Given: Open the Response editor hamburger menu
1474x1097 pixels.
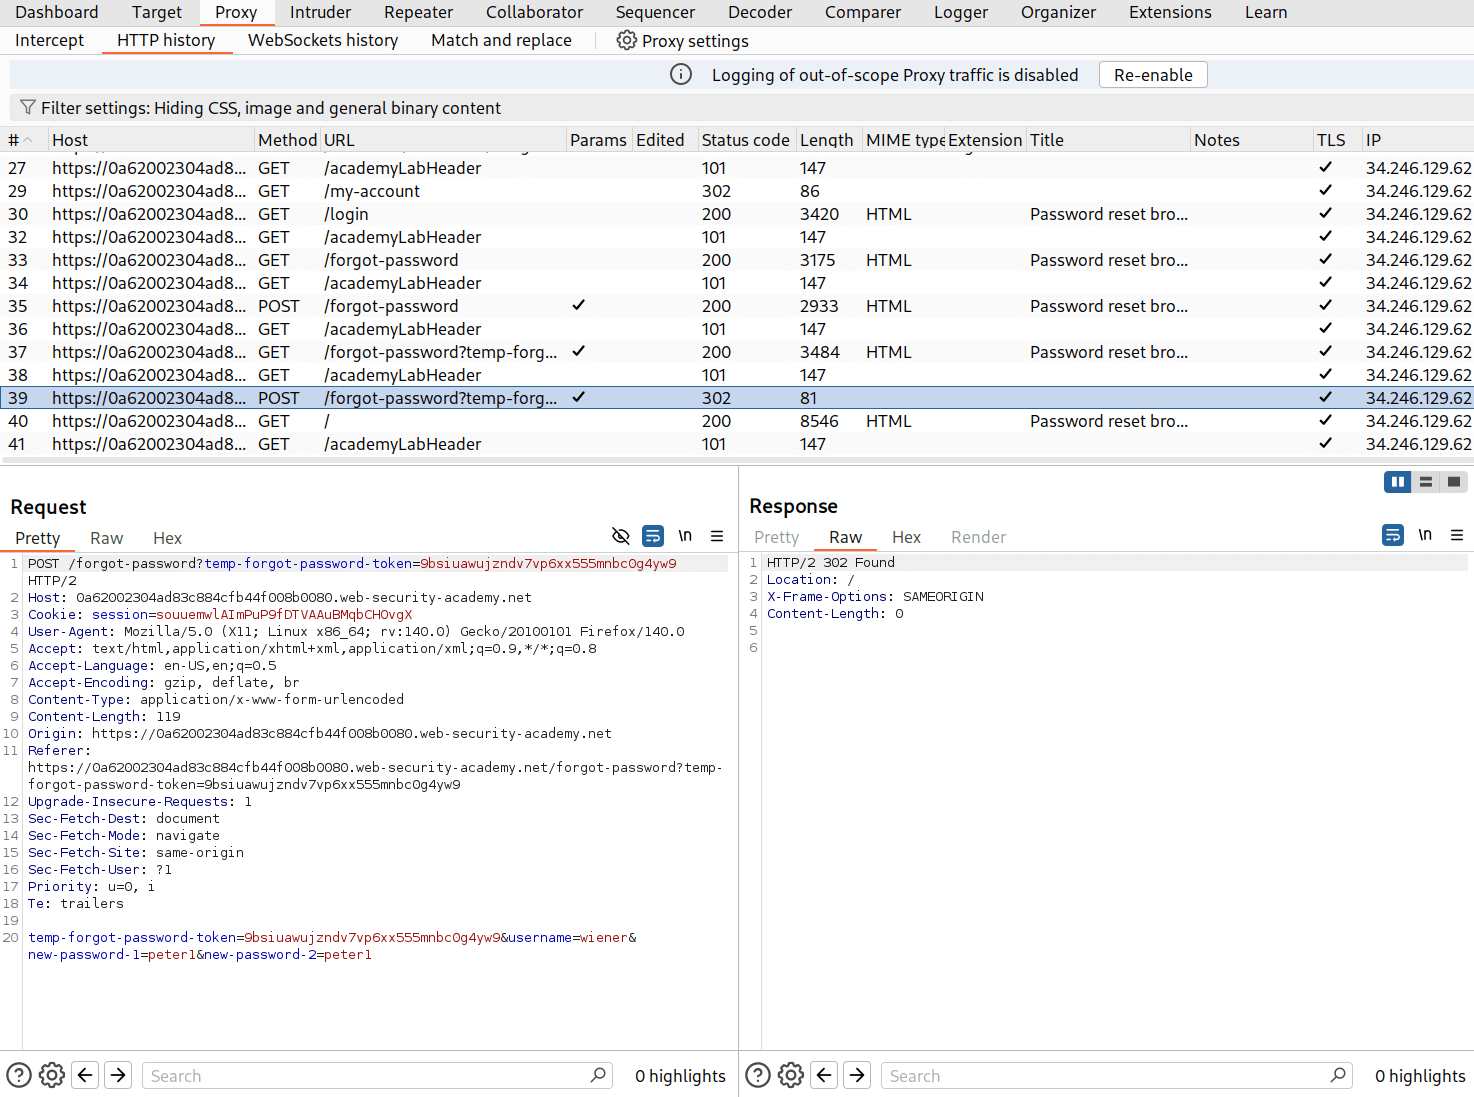Looking at the screenshot, I should coord(1457,535).
